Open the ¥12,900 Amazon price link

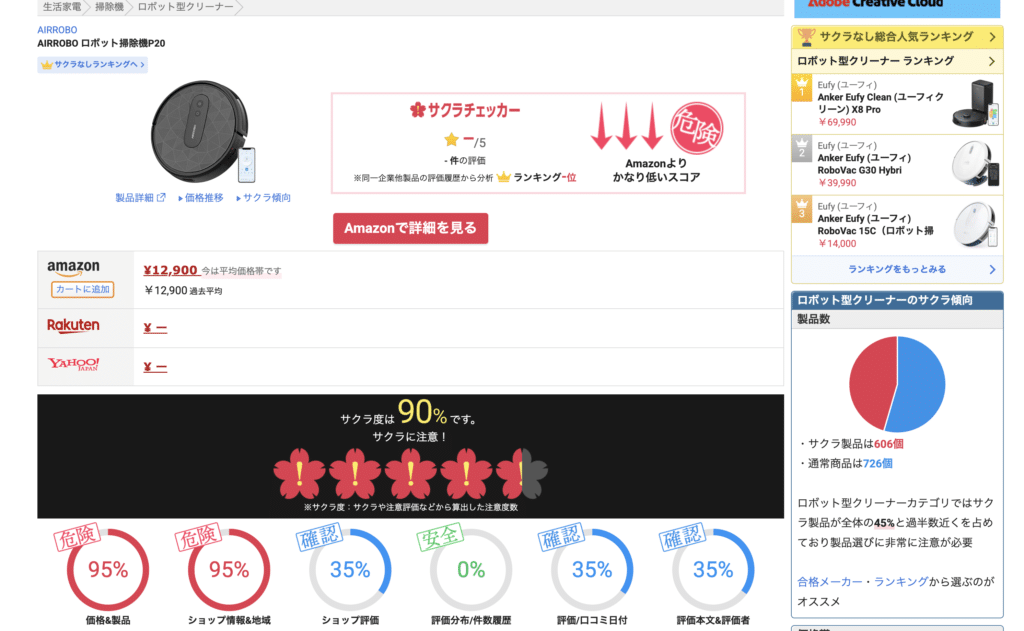tap(170, 270)
